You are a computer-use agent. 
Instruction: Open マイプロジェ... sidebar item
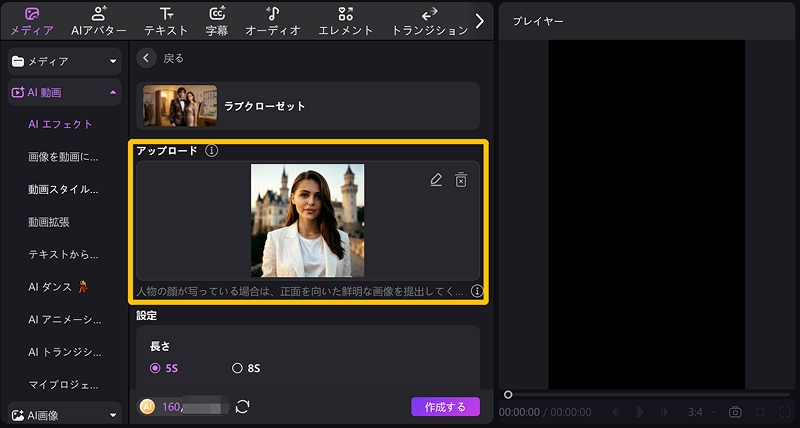pos(63,385)
